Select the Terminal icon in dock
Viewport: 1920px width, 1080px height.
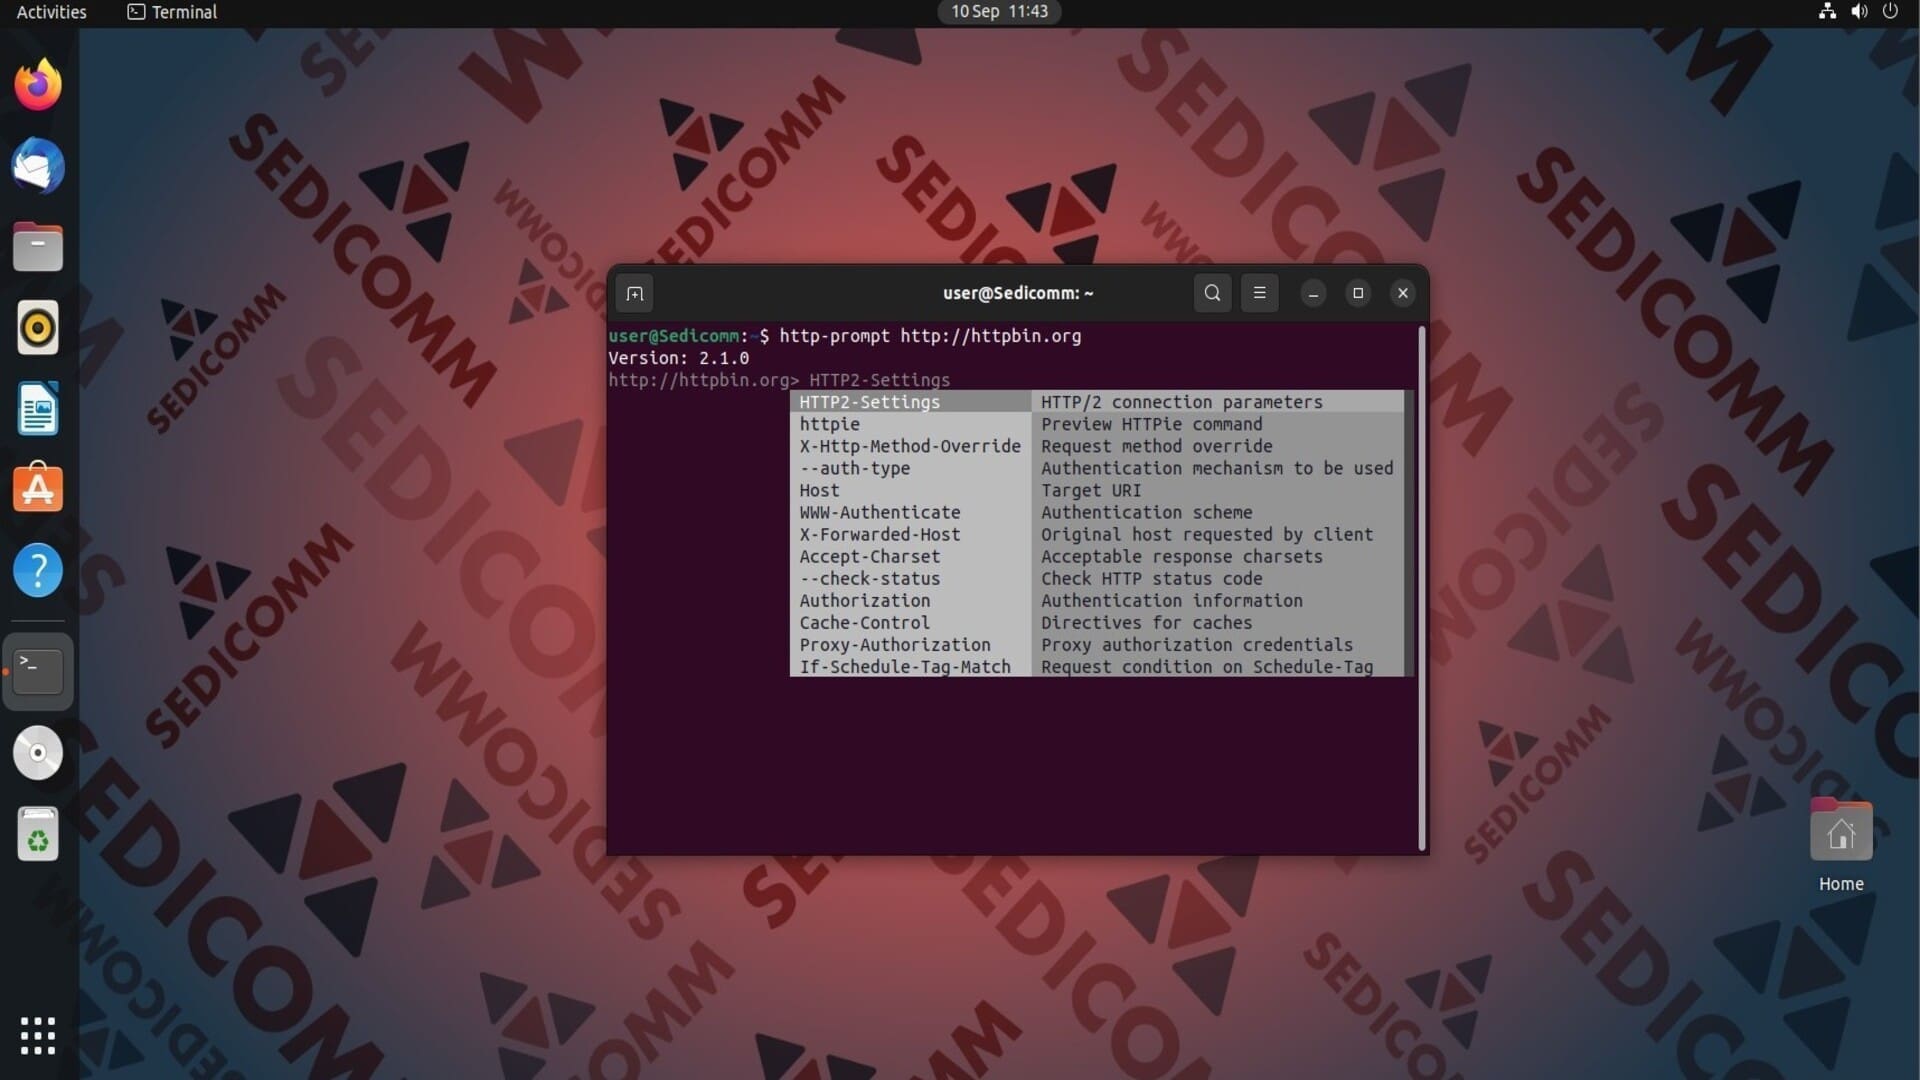pos(38,672)
